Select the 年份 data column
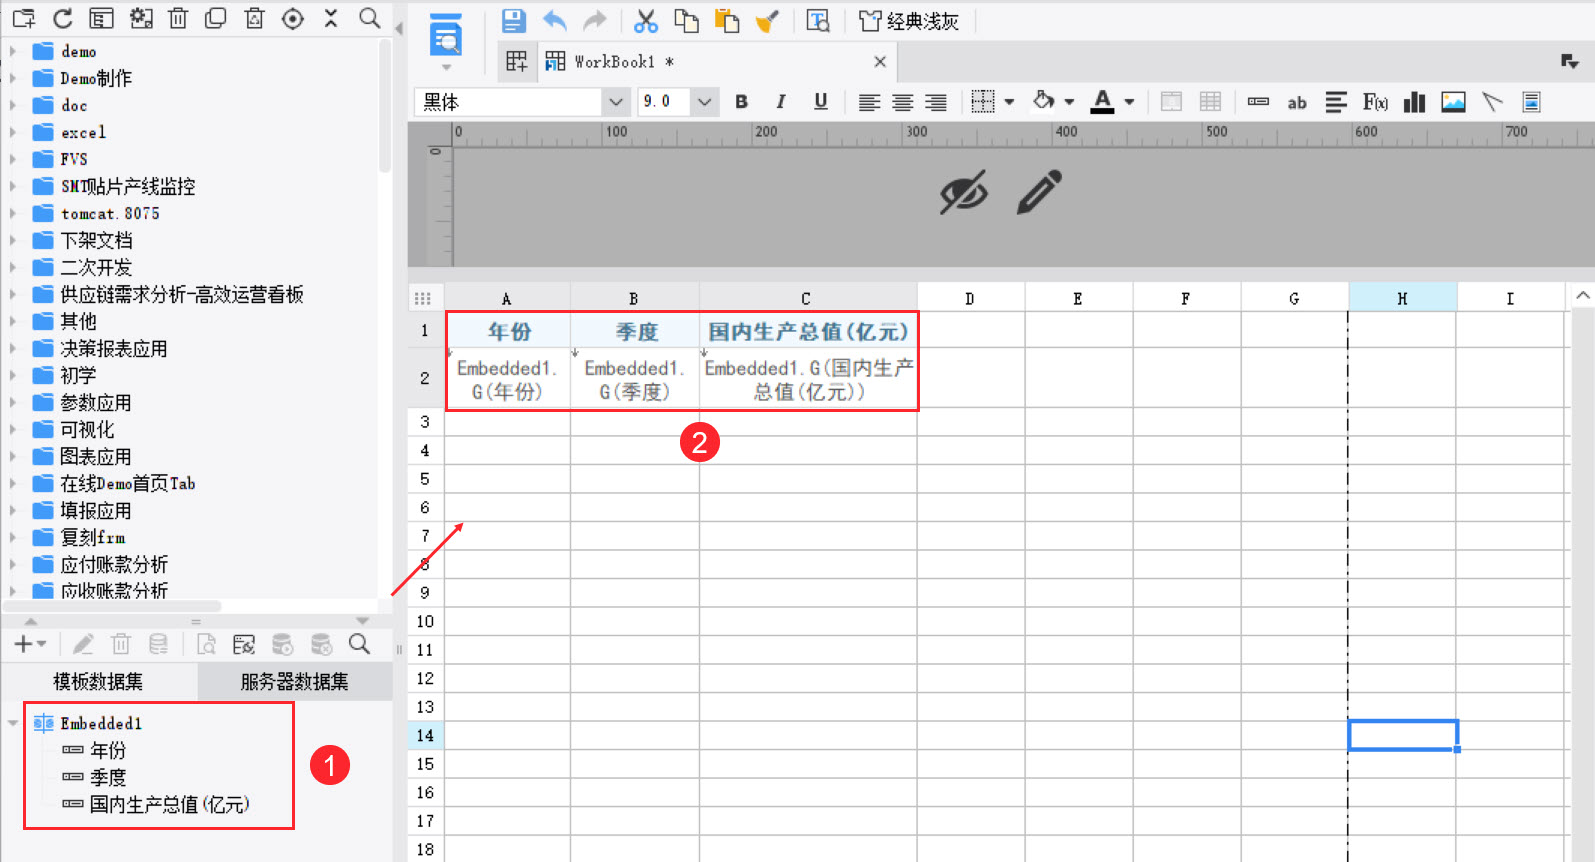This screenshot has width=1595, height=862. (x=108, y=750)
